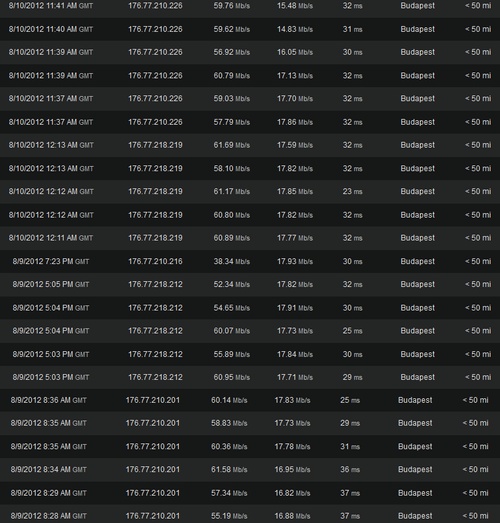
Task: Click the 59.62 Mb/s download speed value
Action: (x=231, y=29)
